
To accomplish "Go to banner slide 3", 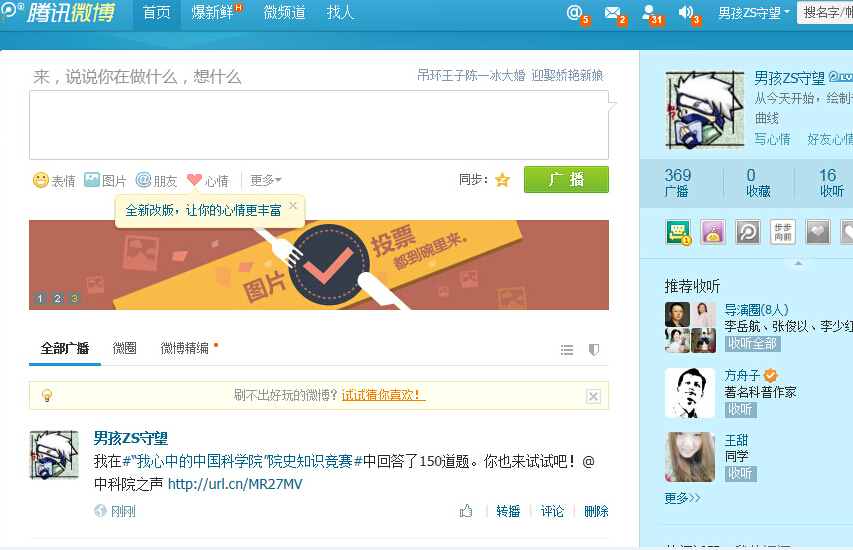I will 75,299.
